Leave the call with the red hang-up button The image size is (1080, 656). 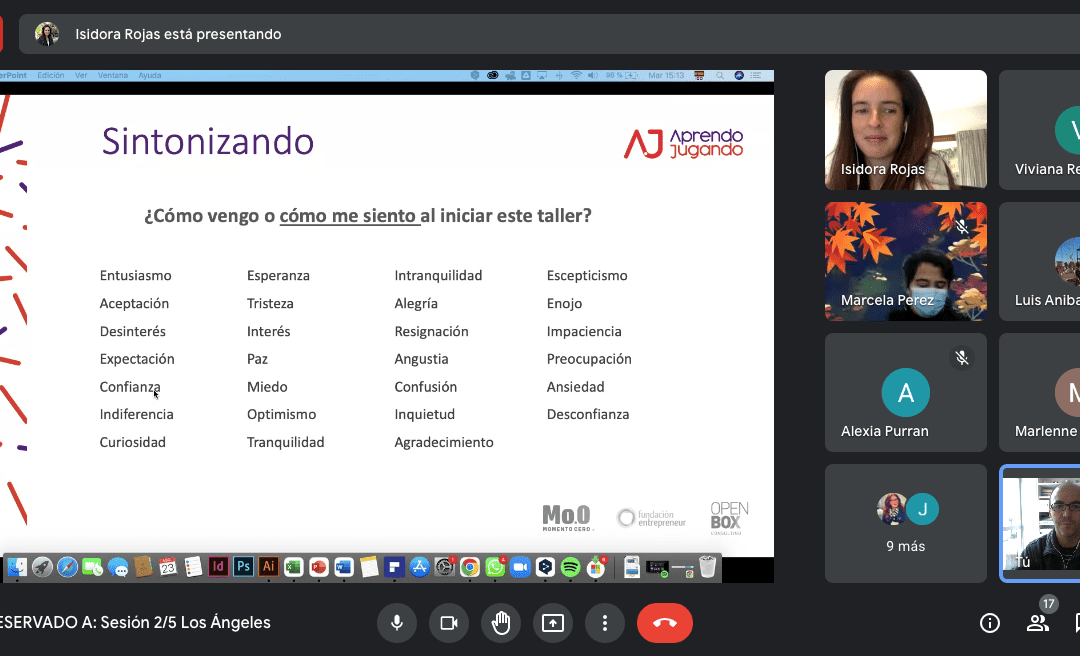pos(665,623)
